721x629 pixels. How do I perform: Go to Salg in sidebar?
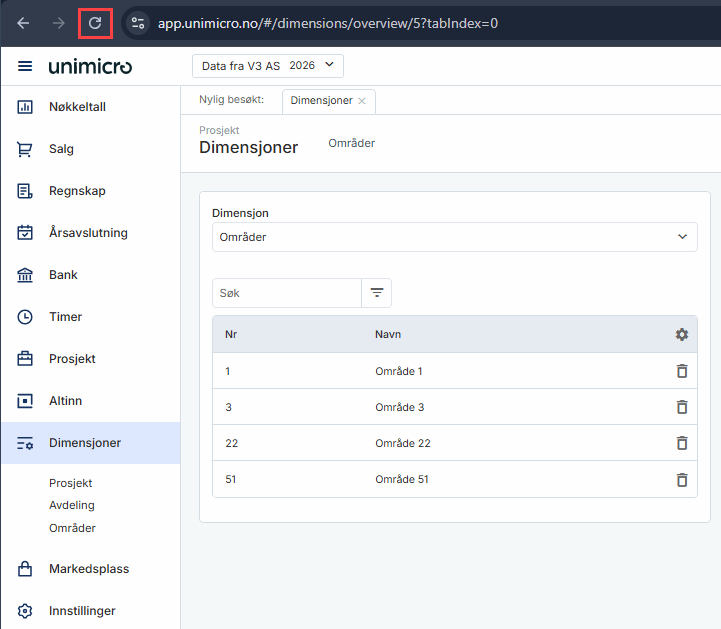[61, 149]
